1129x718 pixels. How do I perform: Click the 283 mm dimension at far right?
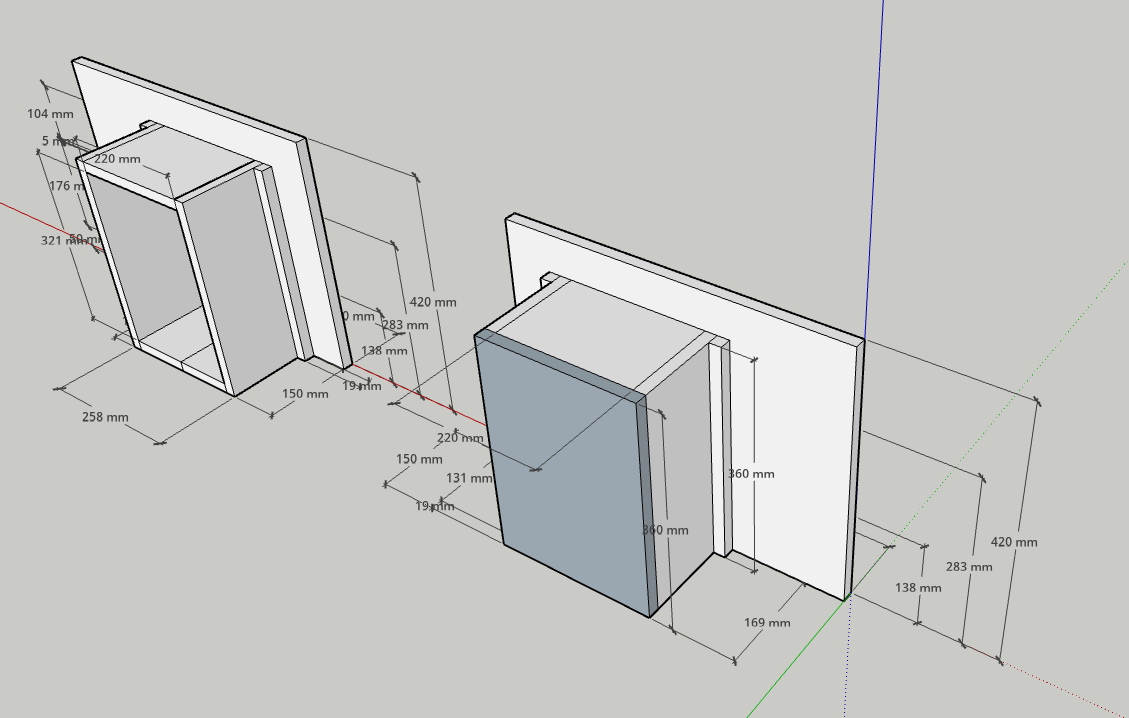click(x=969, y=567)
